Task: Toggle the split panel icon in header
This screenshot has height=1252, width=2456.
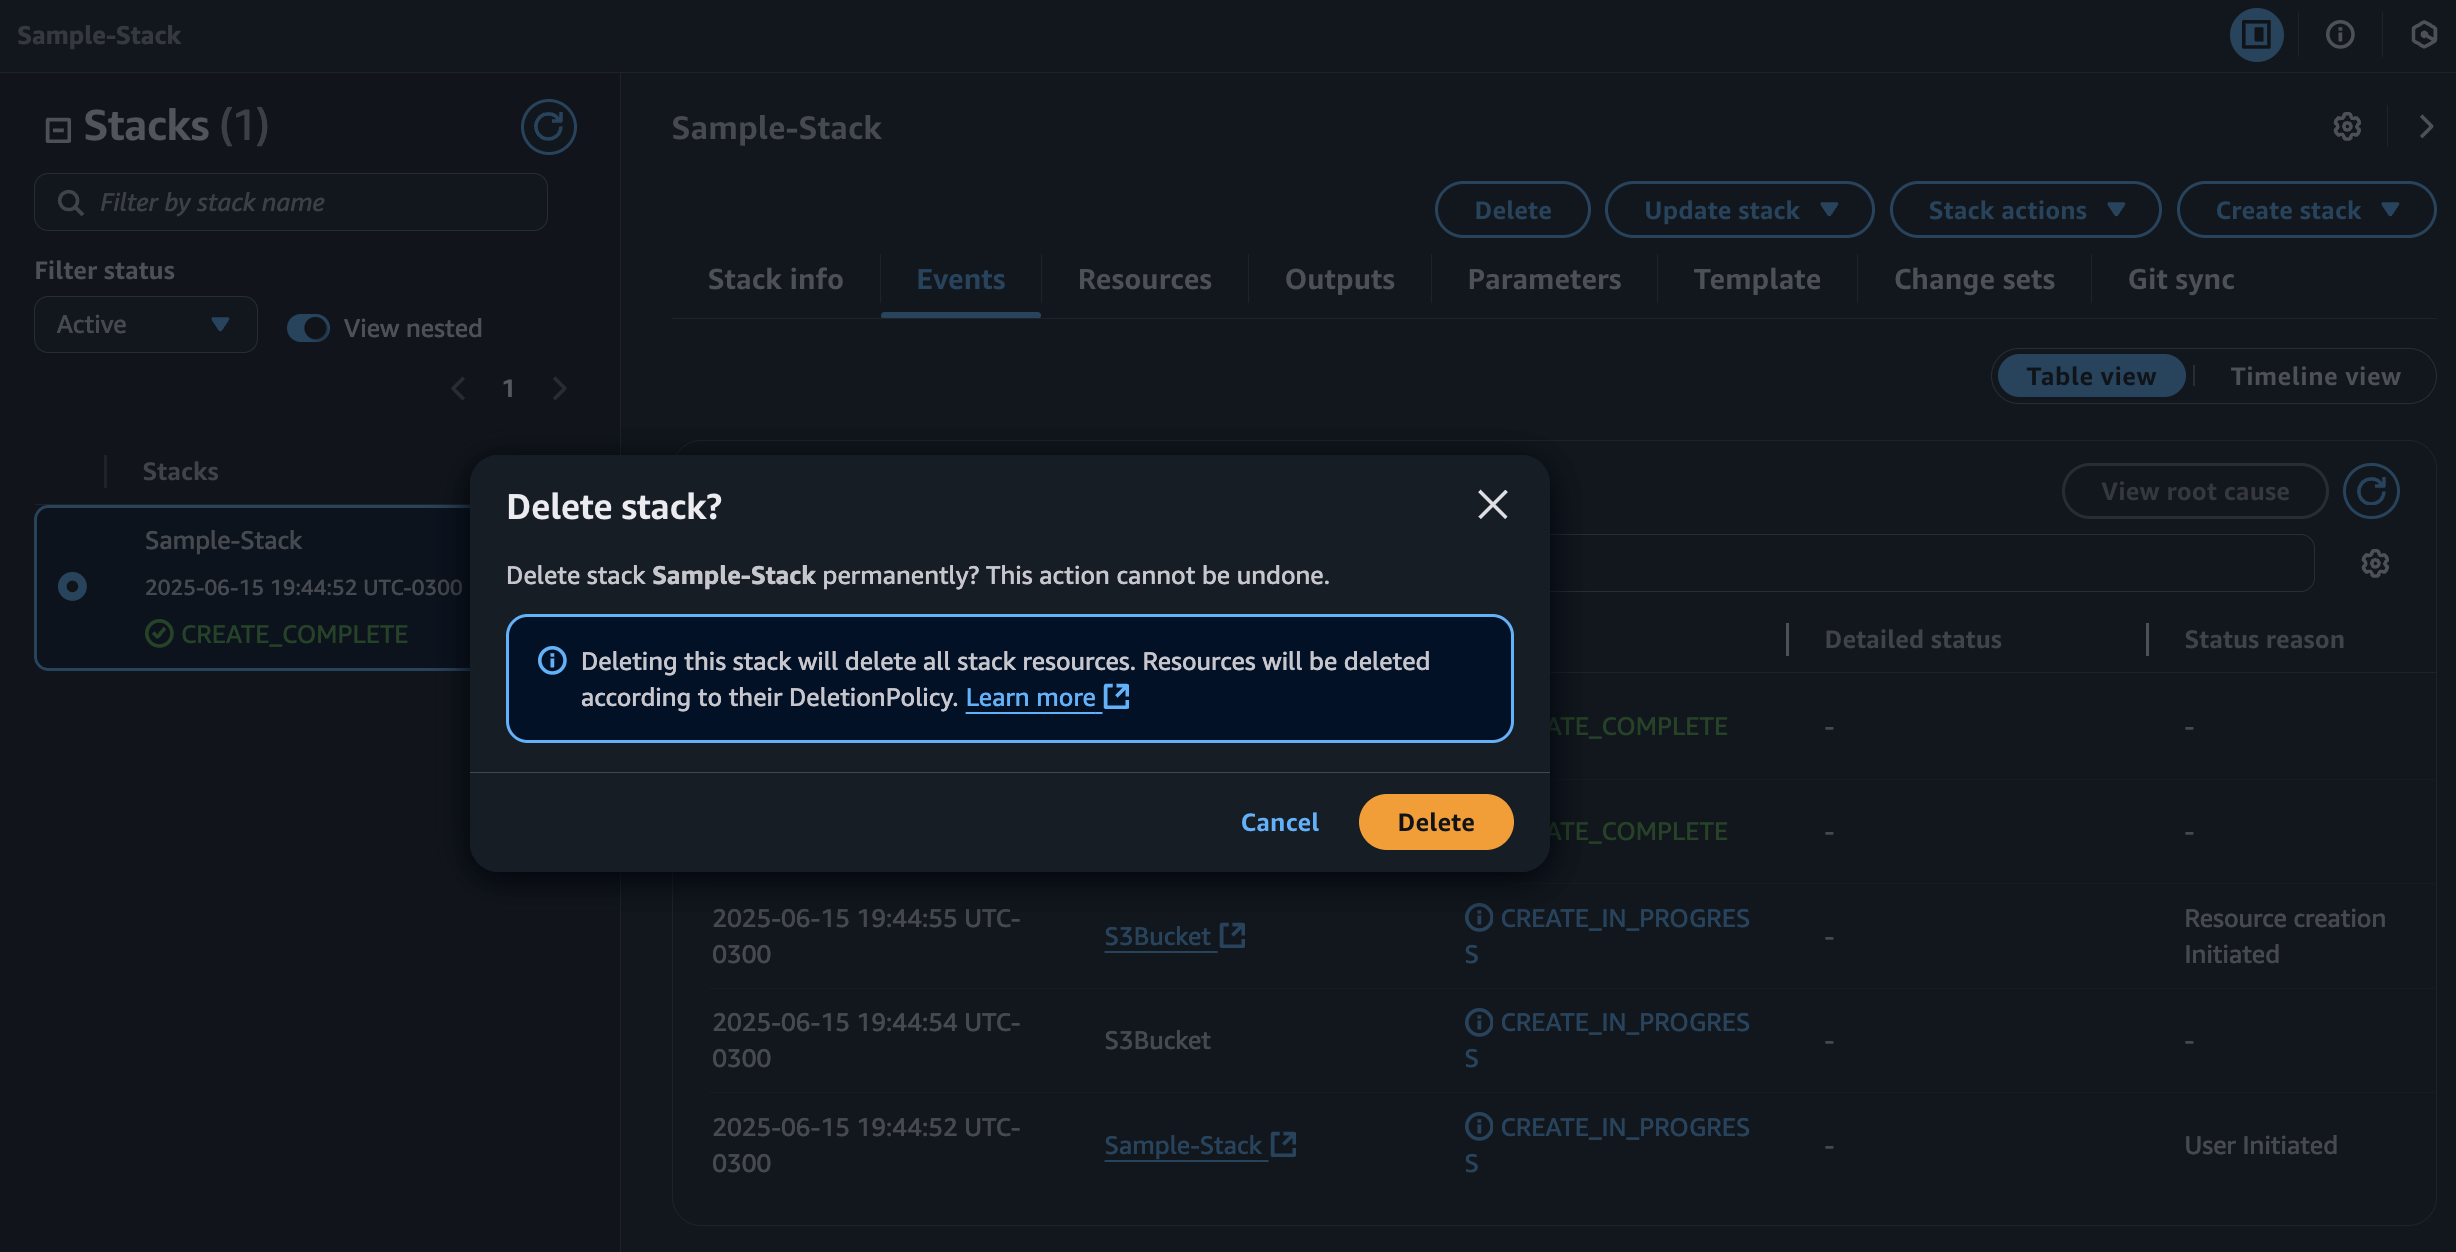Action: 2256,35
